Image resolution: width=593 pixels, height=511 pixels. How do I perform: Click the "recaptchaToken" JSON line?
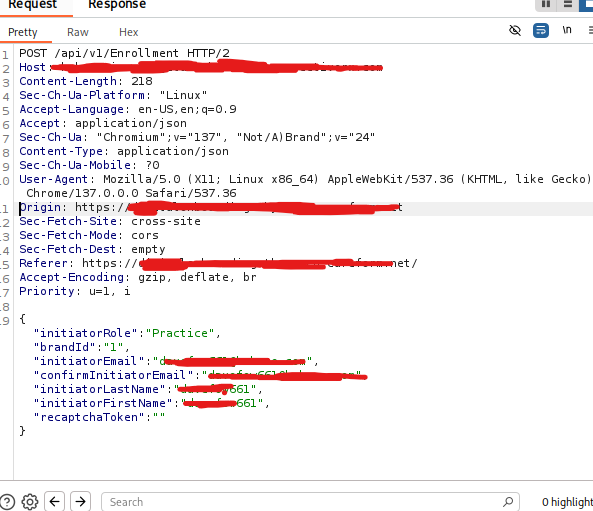[x=99, y=417]
